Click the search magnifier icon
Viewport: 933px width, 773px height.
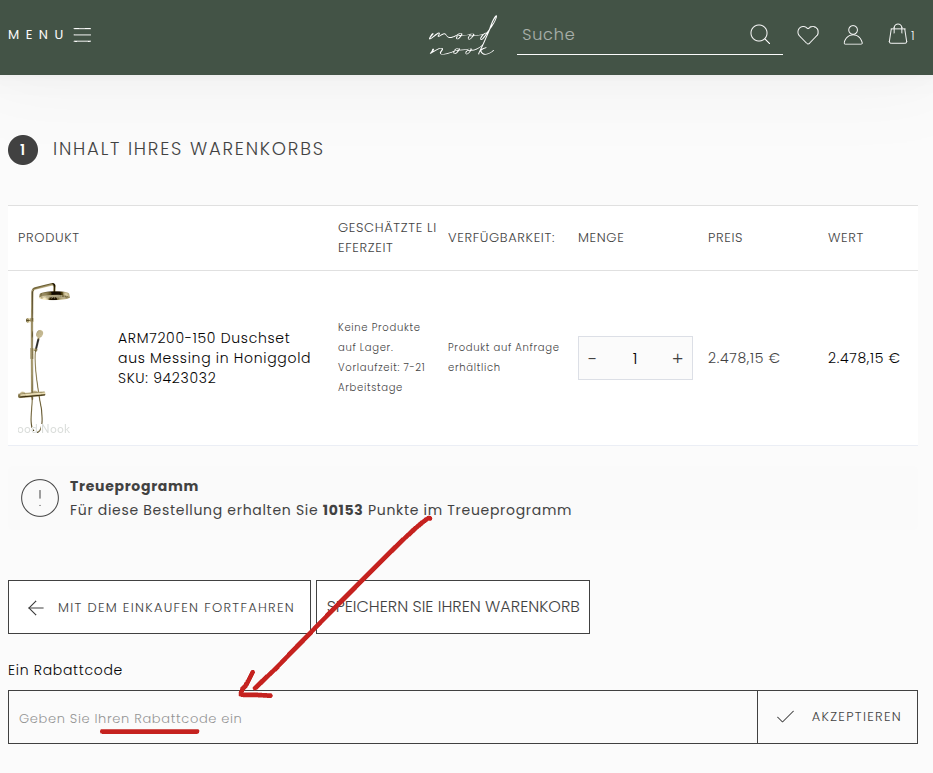[760, 35]
